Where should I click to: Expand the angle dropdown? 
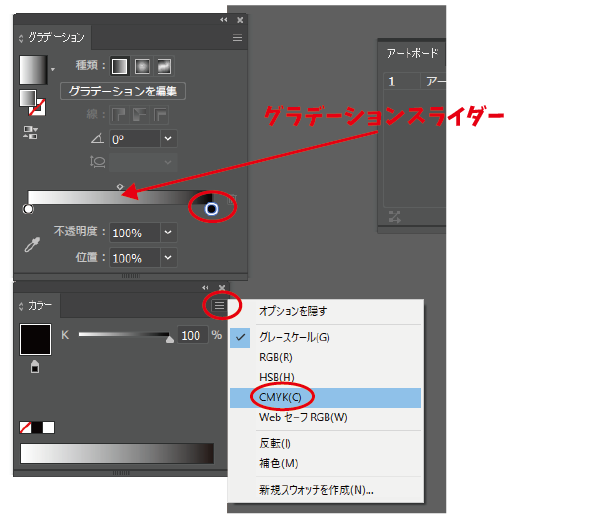(168, 139)
